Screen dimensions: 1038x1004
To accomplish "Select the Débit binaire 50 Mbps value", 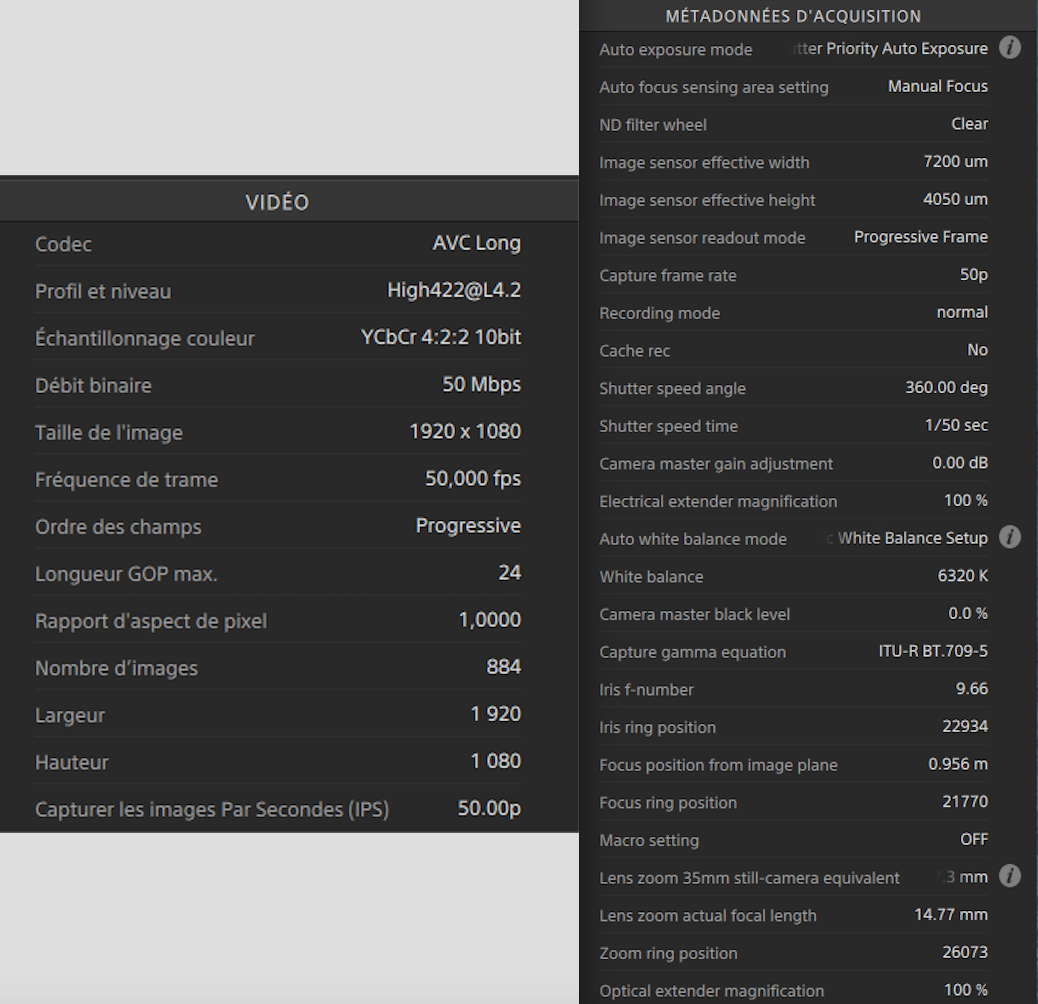I will [481, 385].
